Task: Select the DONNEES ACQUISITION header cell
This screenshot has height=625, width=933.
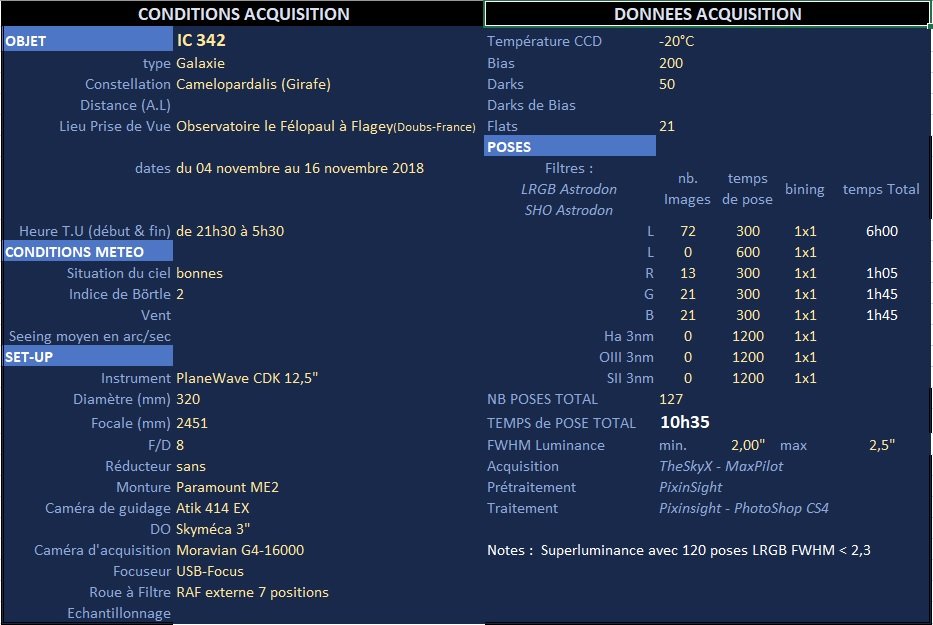Action: click(x=707, y=14)
